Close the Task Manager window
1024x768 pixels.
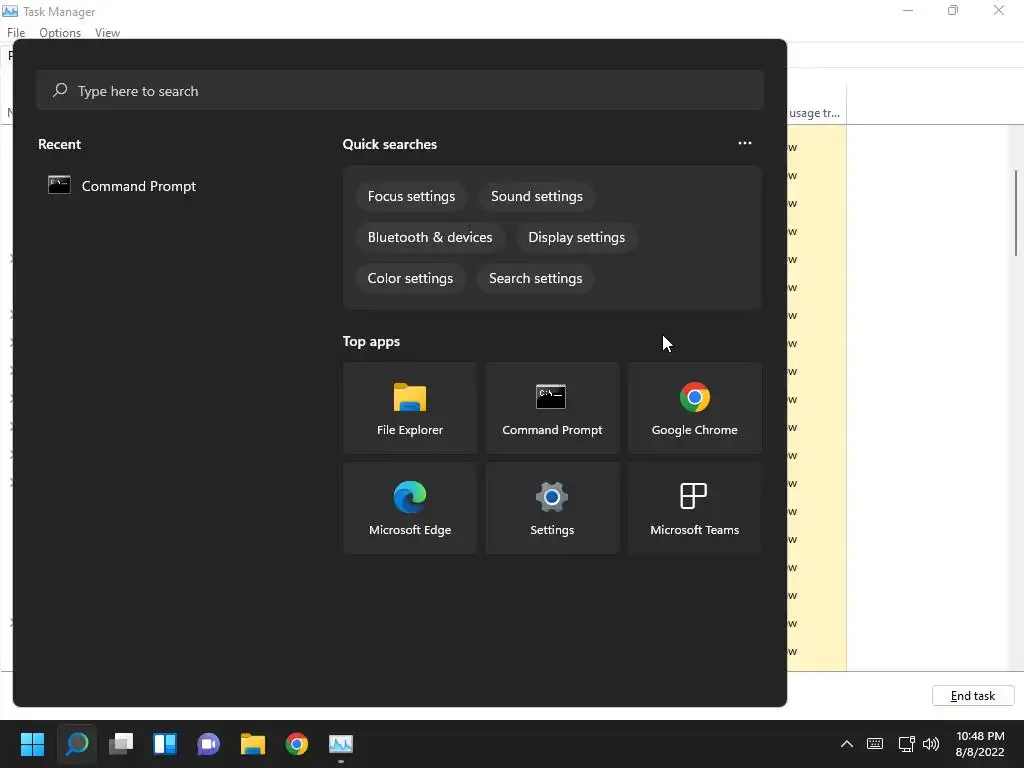coord(999,10)
